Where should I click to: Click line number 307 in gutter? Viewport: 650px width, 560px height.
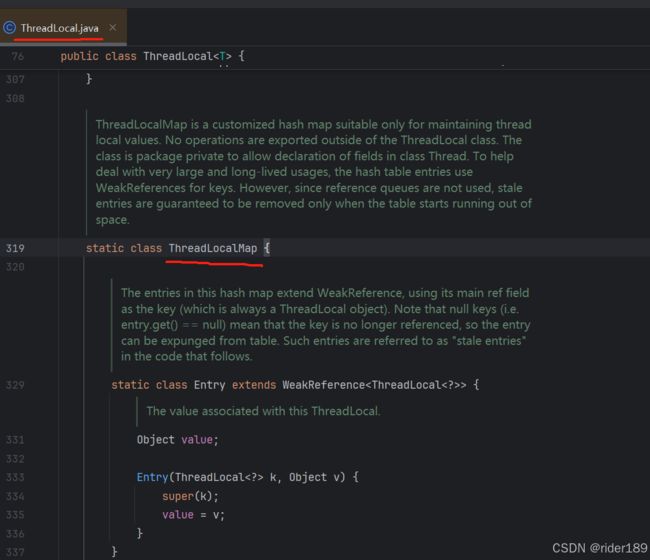click(15, 79)
